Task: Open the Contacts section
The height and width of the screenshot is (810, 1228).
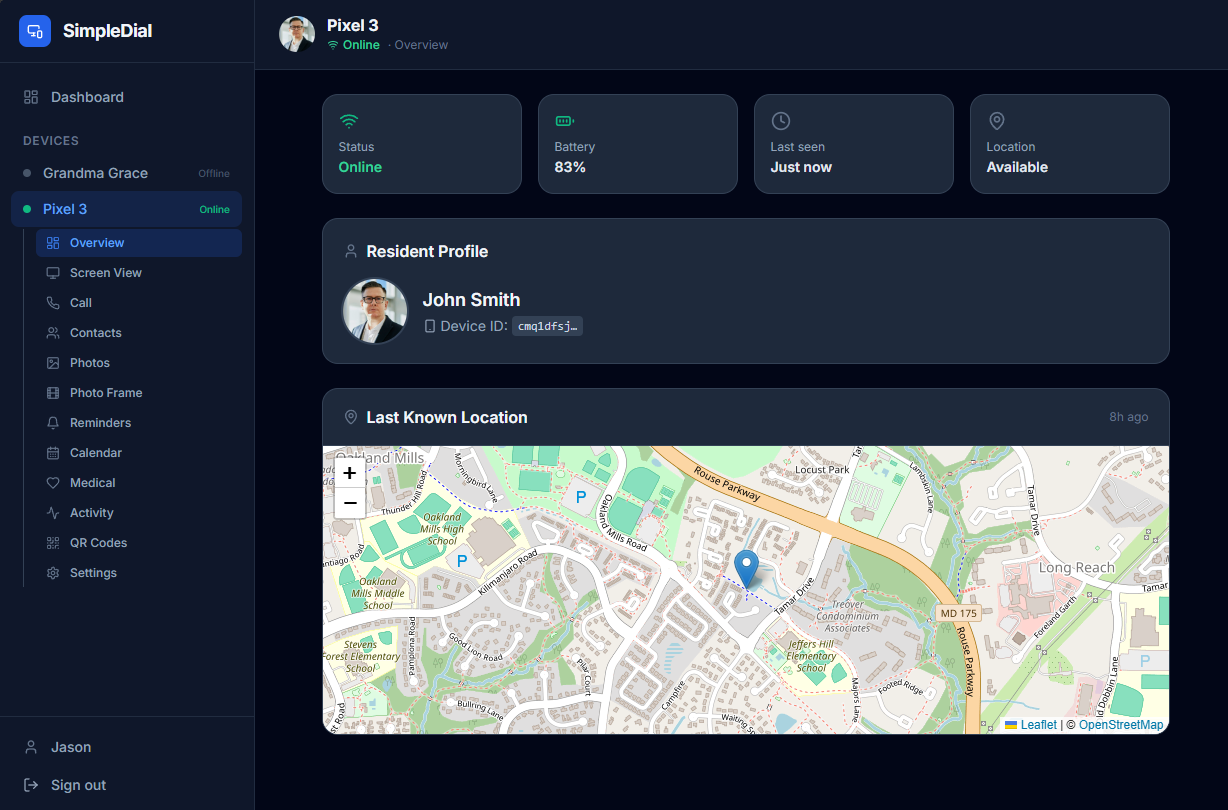Action: click(139, 333)
